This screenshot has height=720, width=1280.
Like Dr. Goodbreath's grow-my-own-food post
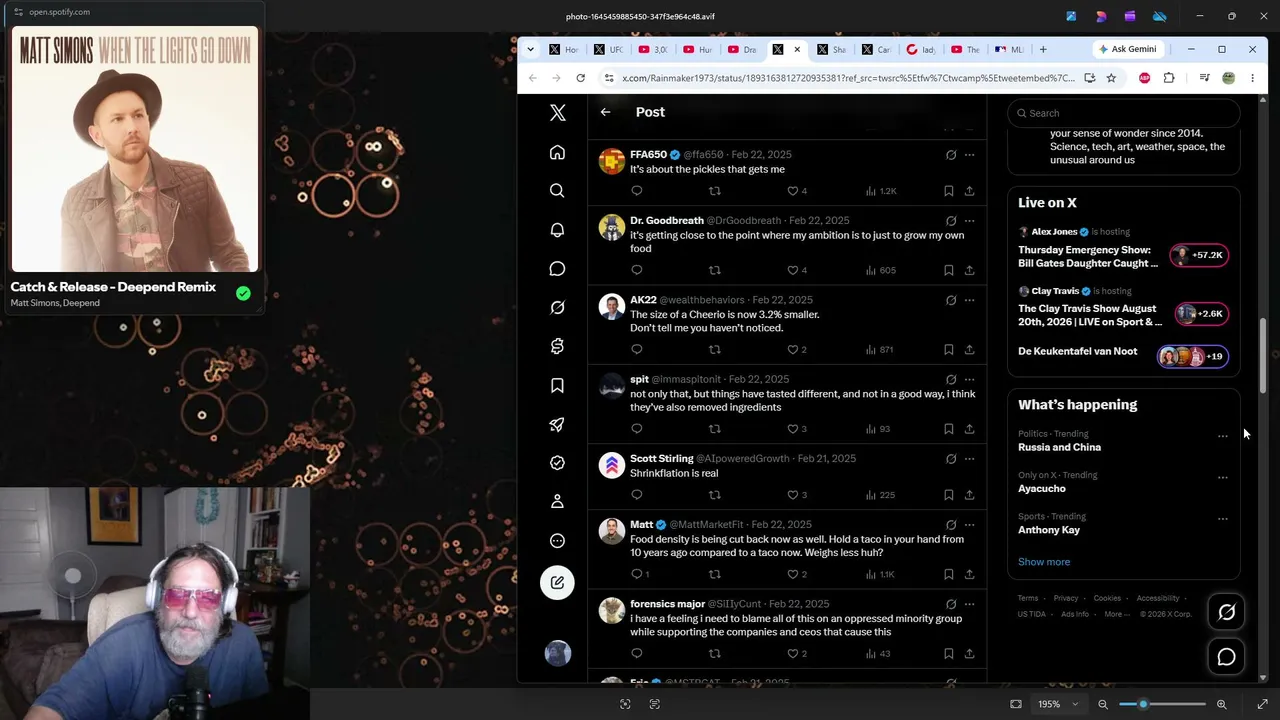[797, 270]
